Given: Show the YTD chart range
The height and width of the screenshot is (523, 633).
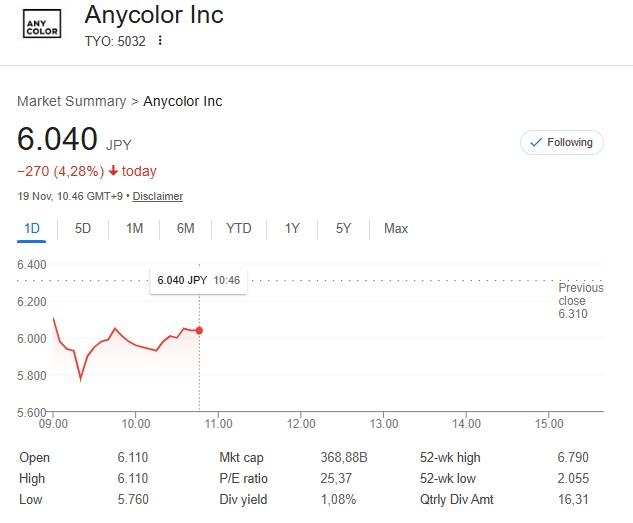Looking at the screenshot, I should 239,228.
